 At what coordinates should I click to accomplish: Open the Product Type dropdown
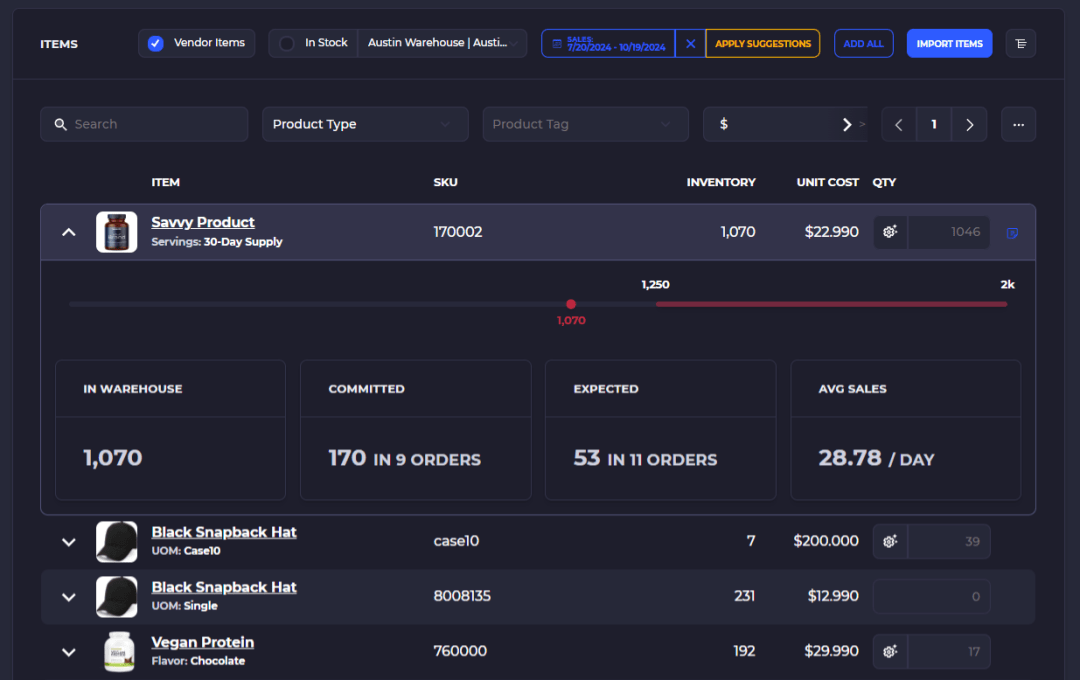click(365, 124)
